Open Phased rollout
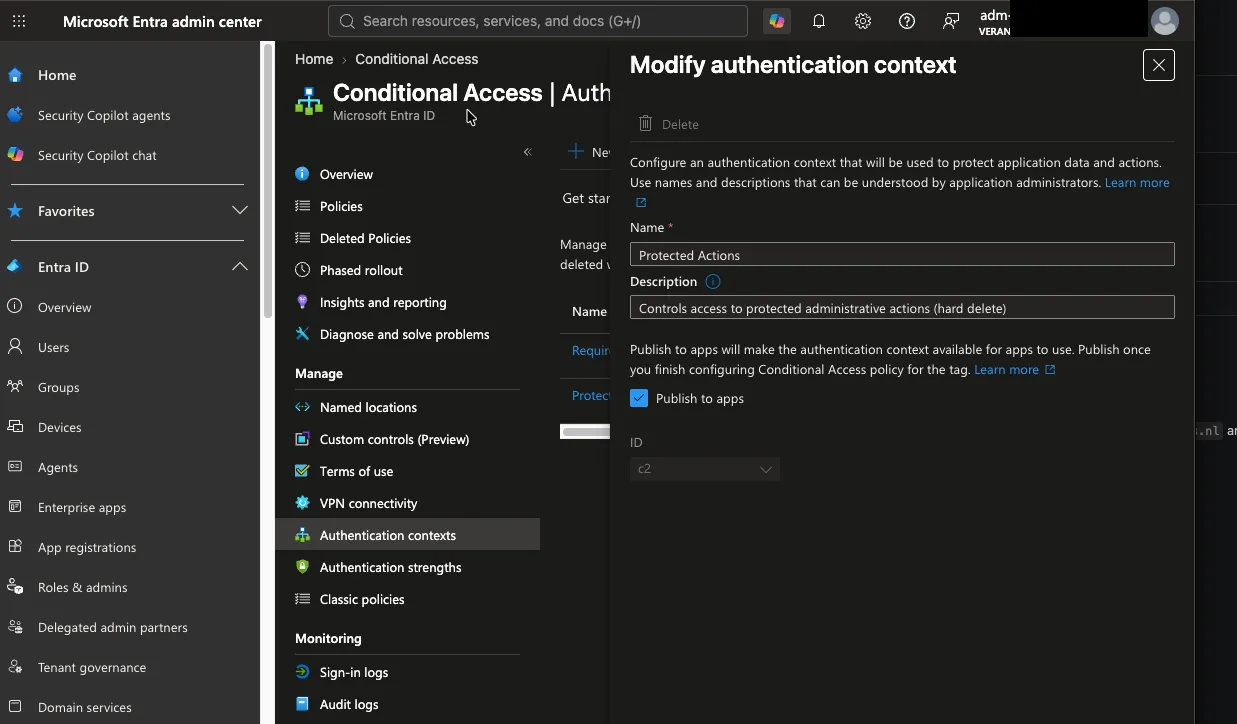Viewport: 1237px width, 724px height. pos(361,270)
